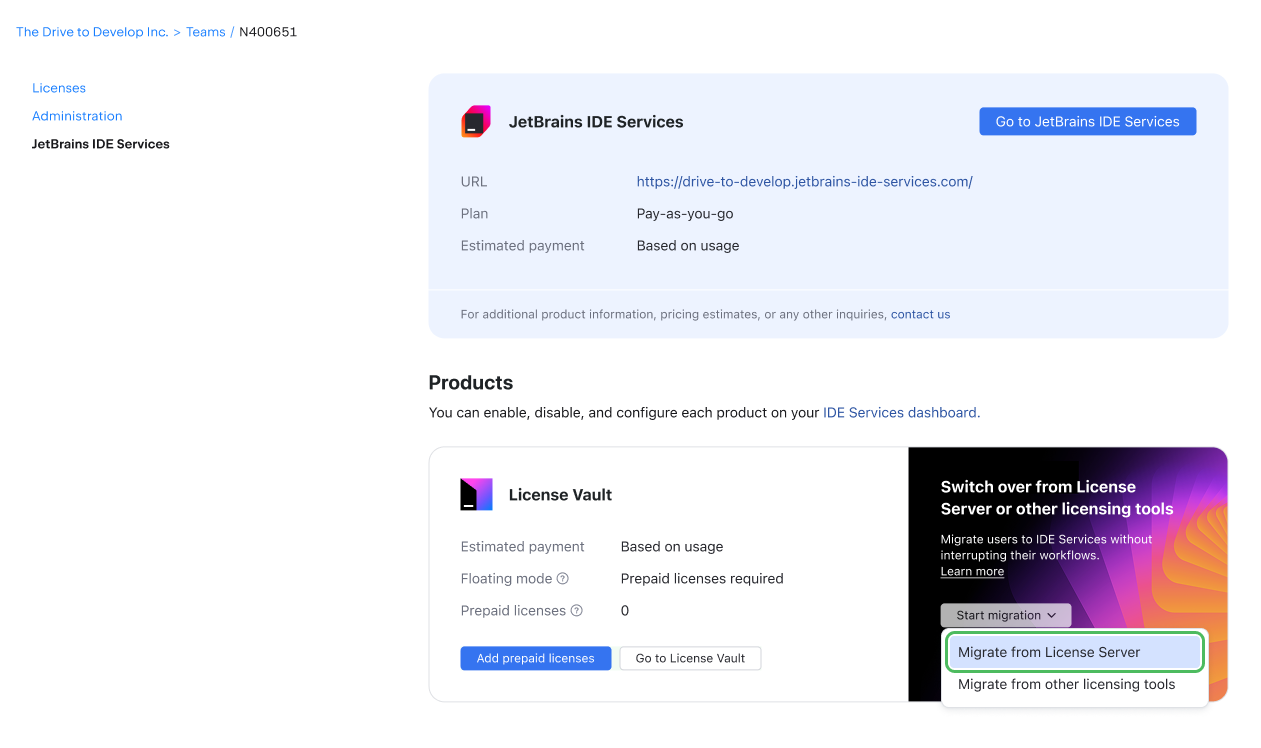Click the License Vault product icon
This screenshot has width=1261, height=748.
tap(476, 493)
